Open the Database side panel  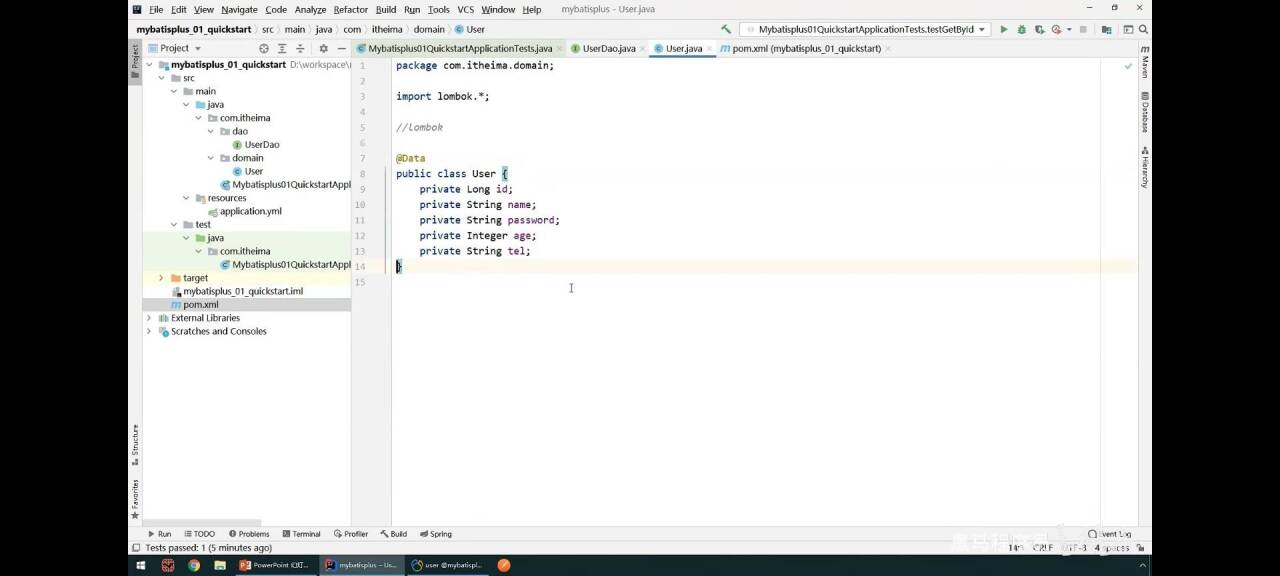[1145, 113]
